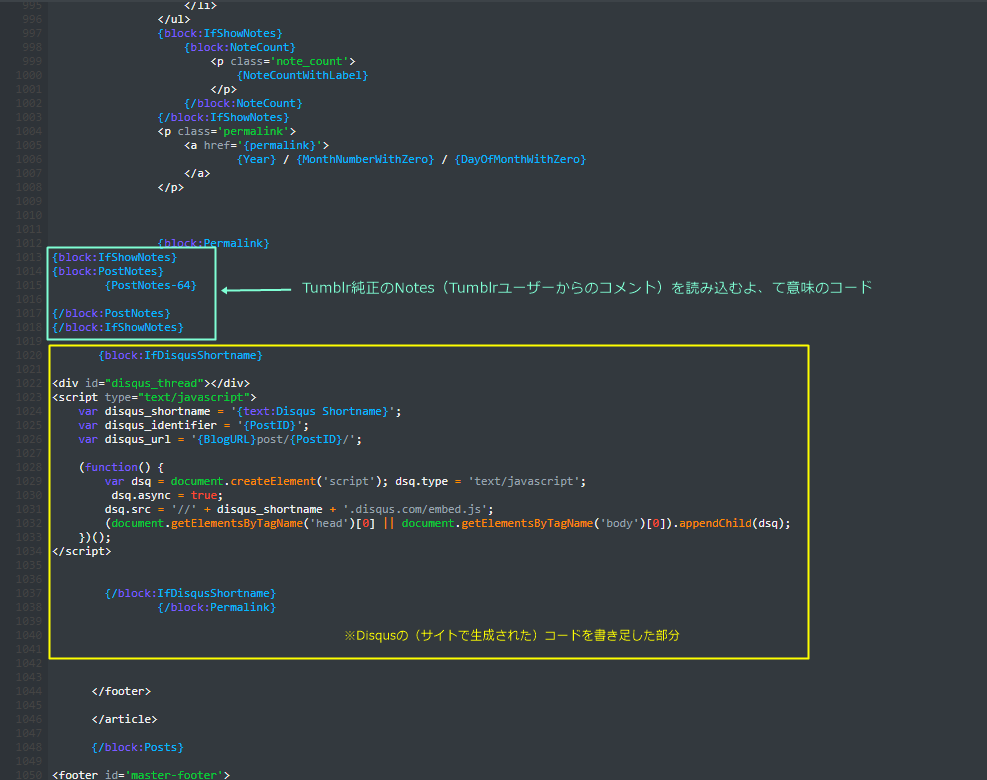This screenshot has width=987, height=780.
Task: Click the closing {/block:IfDisqusShortname} tag
Action: (190, 593)
